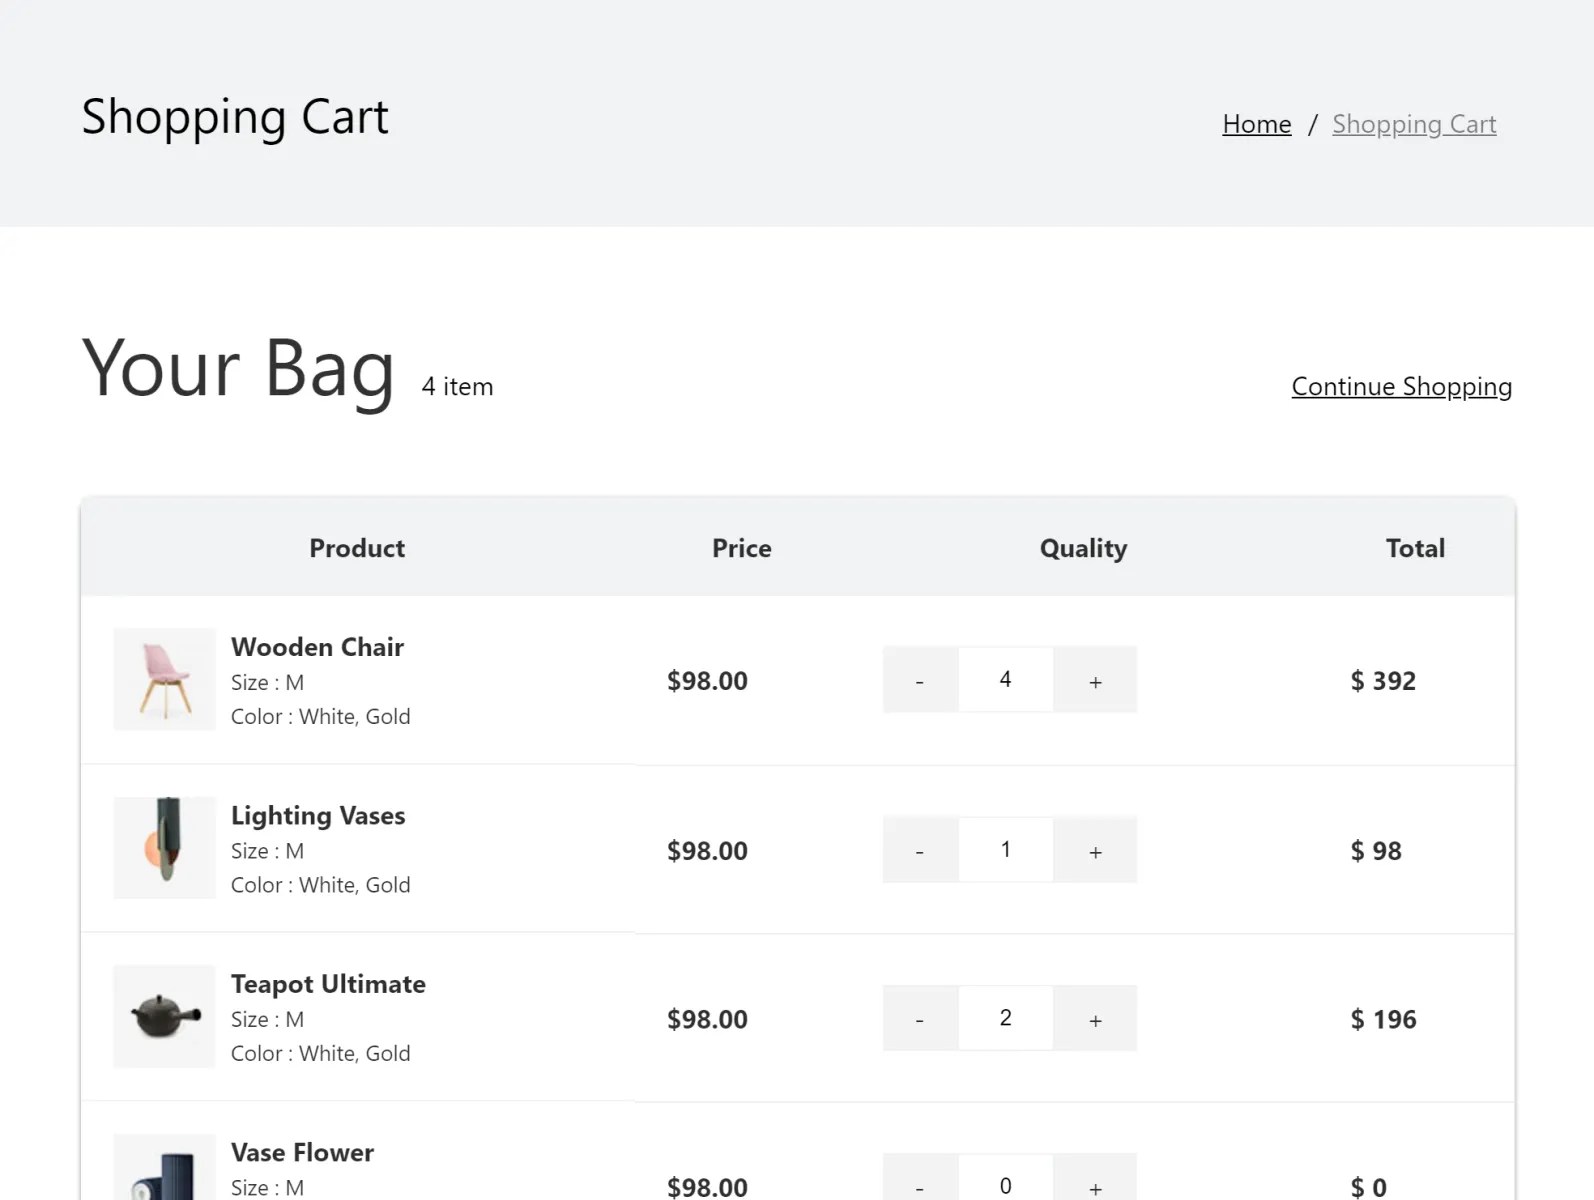Image resolution: width=1594 pixels, height=1200 pixels.
Task: Select the $ 98 total for Lighting Vases
Action: click(x=1376, y=851)
